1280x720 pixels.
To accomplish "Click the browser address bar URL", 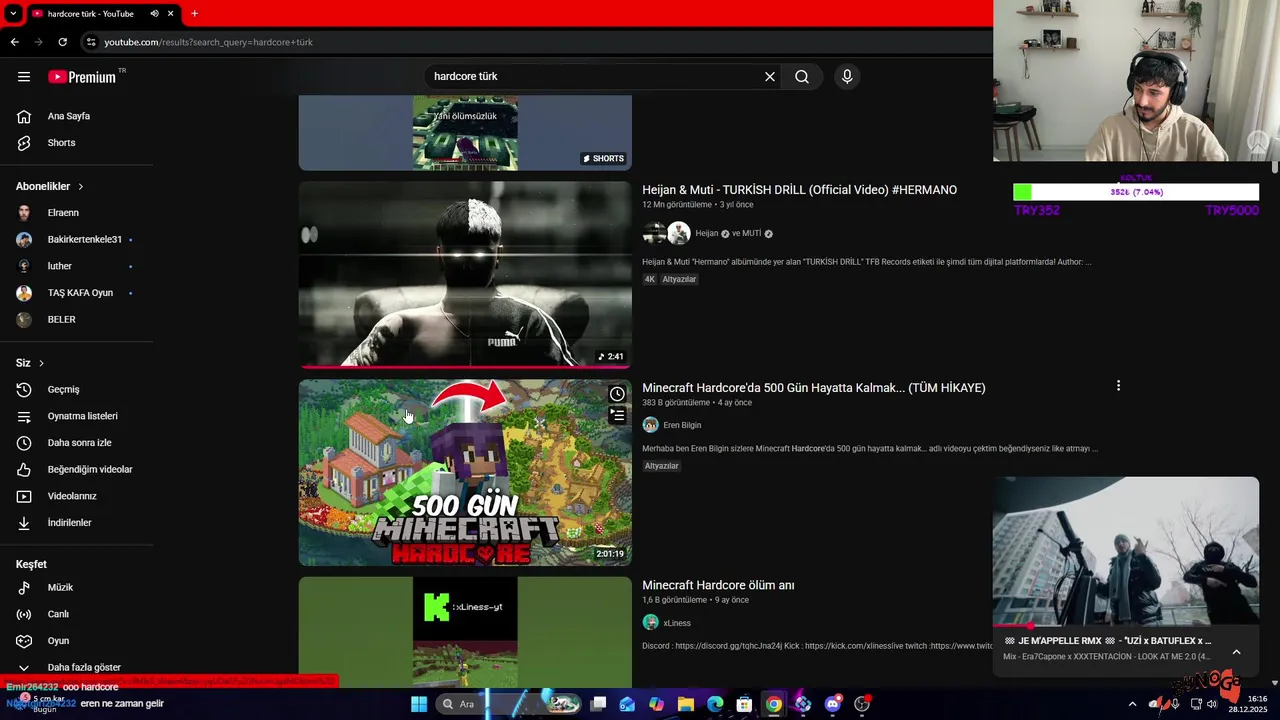I will tap(208, 42).
